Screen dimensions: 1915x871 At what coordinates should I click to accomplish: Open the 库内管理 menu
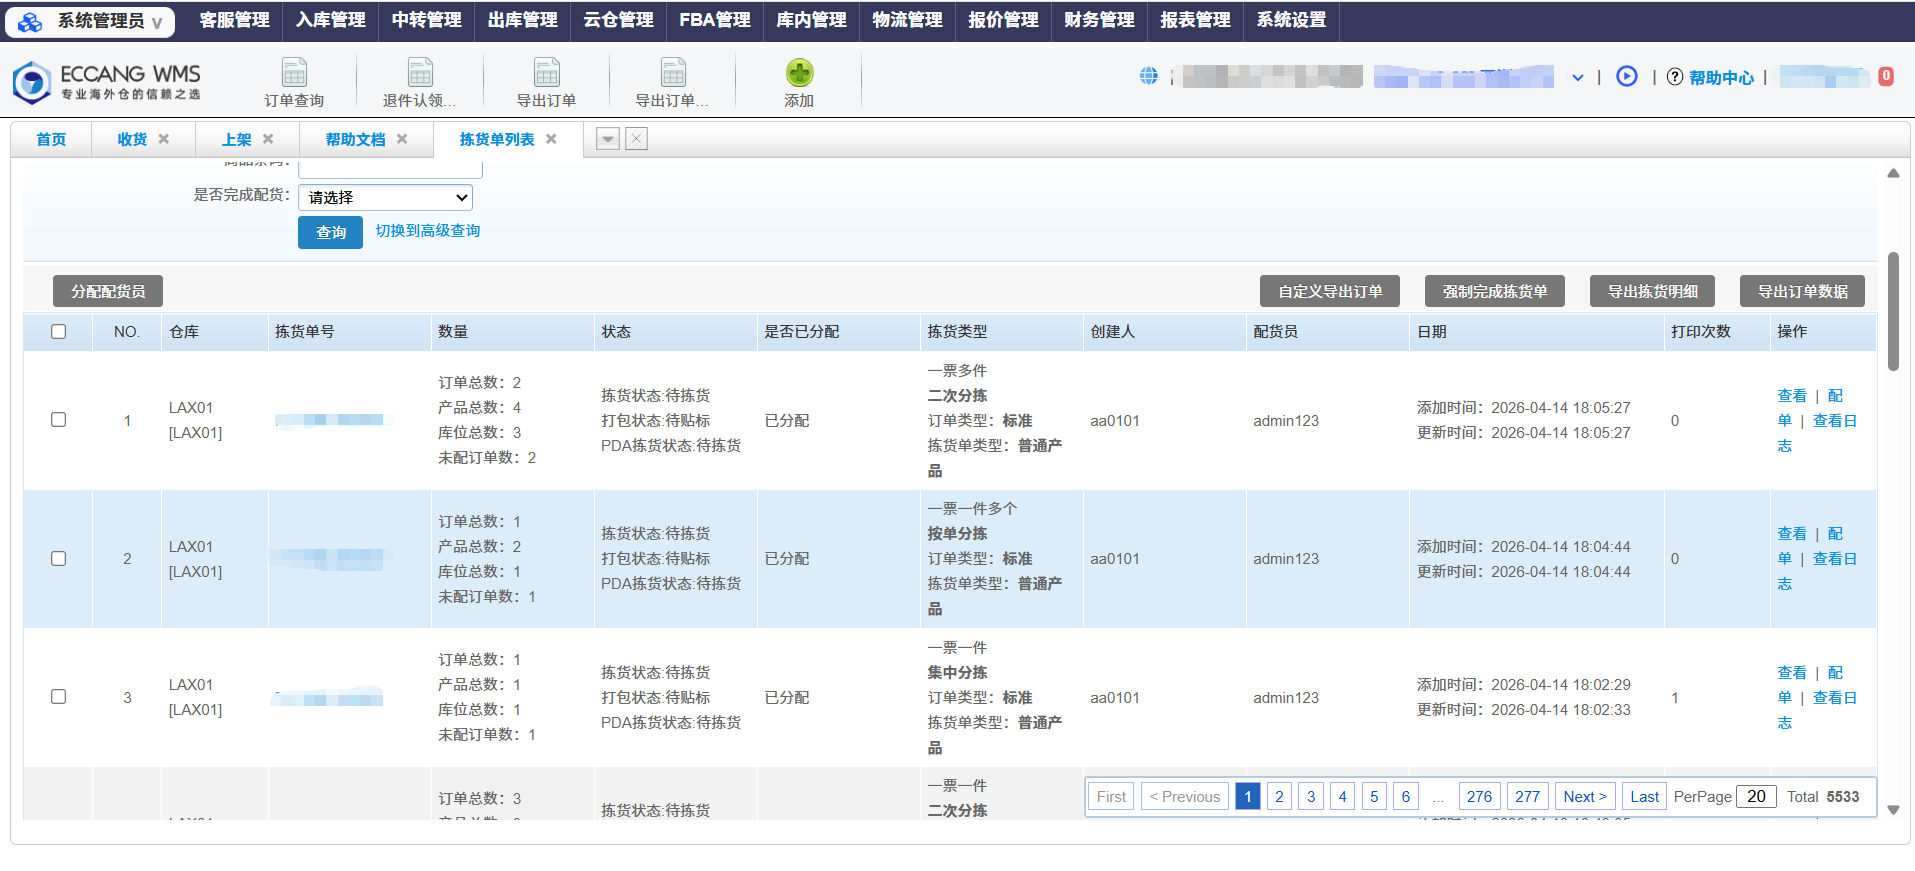[811, 20]
